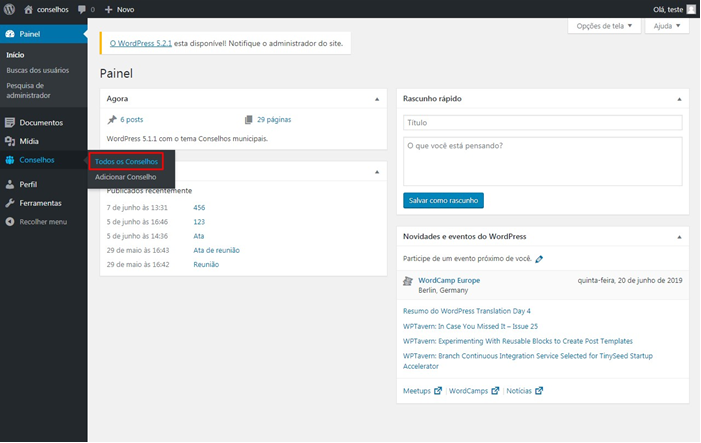The image size is (701, 443).
Task: Click the Novo button in the admin bar
Action: click(x=119, y=9)
